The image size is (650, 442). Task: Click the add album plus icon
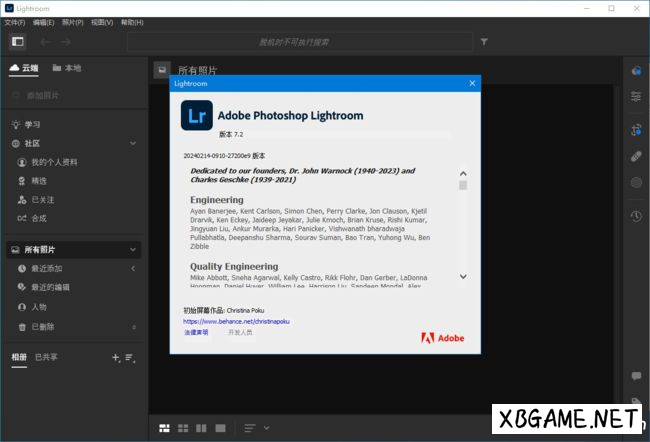pyautogui.click(x=115, y=357)
